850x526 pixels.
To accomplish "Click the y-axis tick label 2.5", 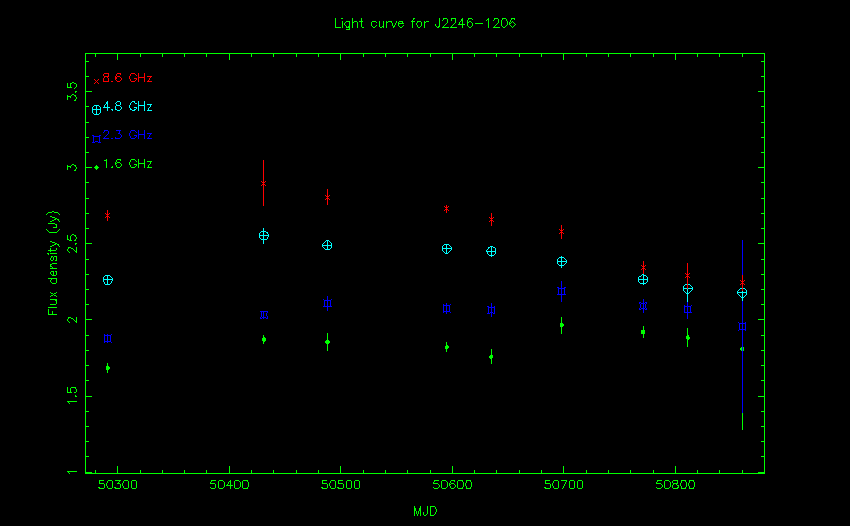I will coord(72,243).
